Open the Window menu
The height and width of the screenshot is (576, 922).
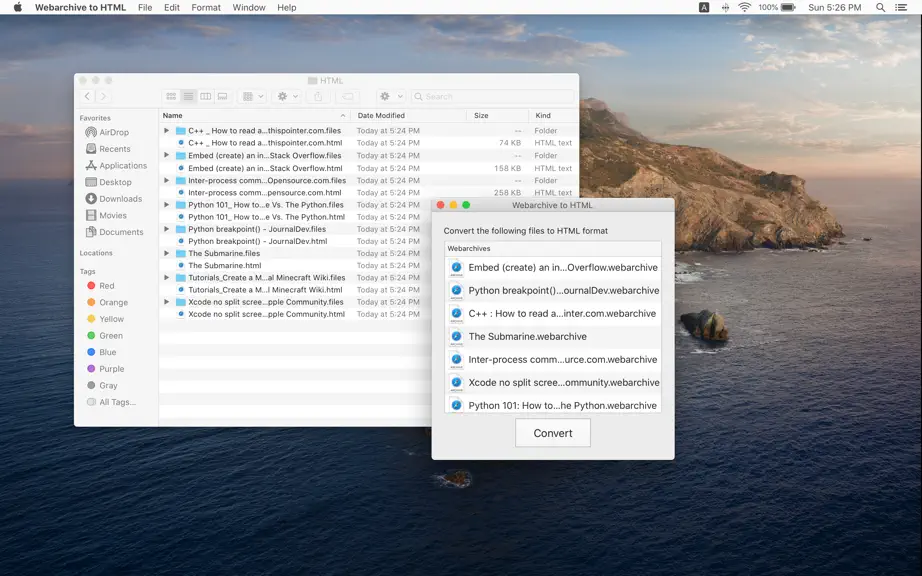(x=249, y=7)
